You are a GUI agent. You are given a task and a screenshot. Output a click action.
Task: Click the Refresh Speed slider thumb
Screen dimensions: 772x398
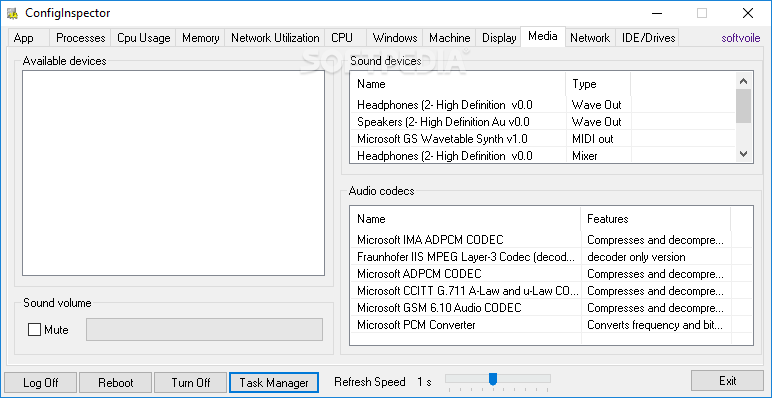tap(492, 379)
